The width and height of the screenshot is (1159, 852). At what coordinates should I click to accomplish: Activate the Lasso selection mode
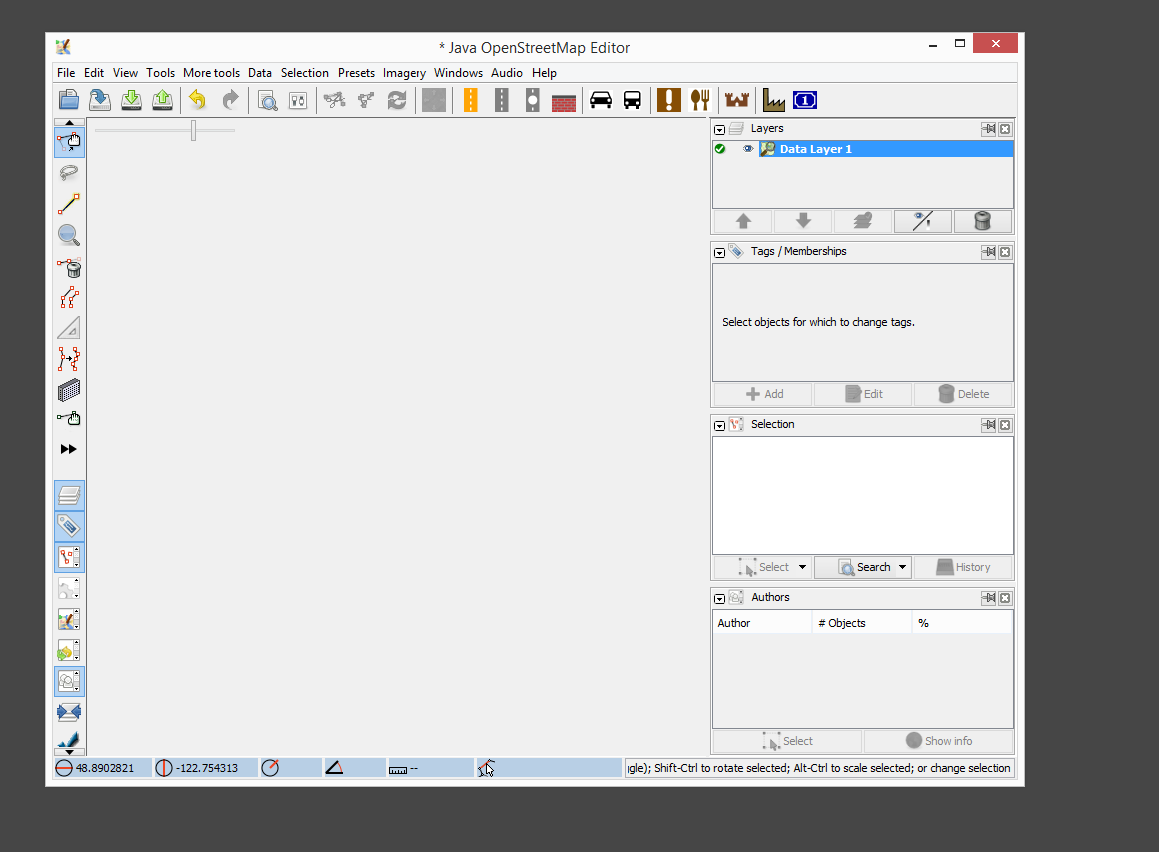[x=68, y=173]
